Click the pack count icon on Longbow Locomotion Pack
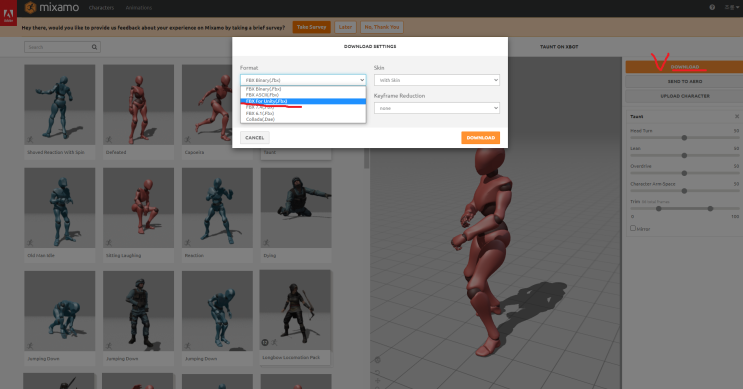The height and width of the screenshot is (389, 743). click(x=265, y=343)
